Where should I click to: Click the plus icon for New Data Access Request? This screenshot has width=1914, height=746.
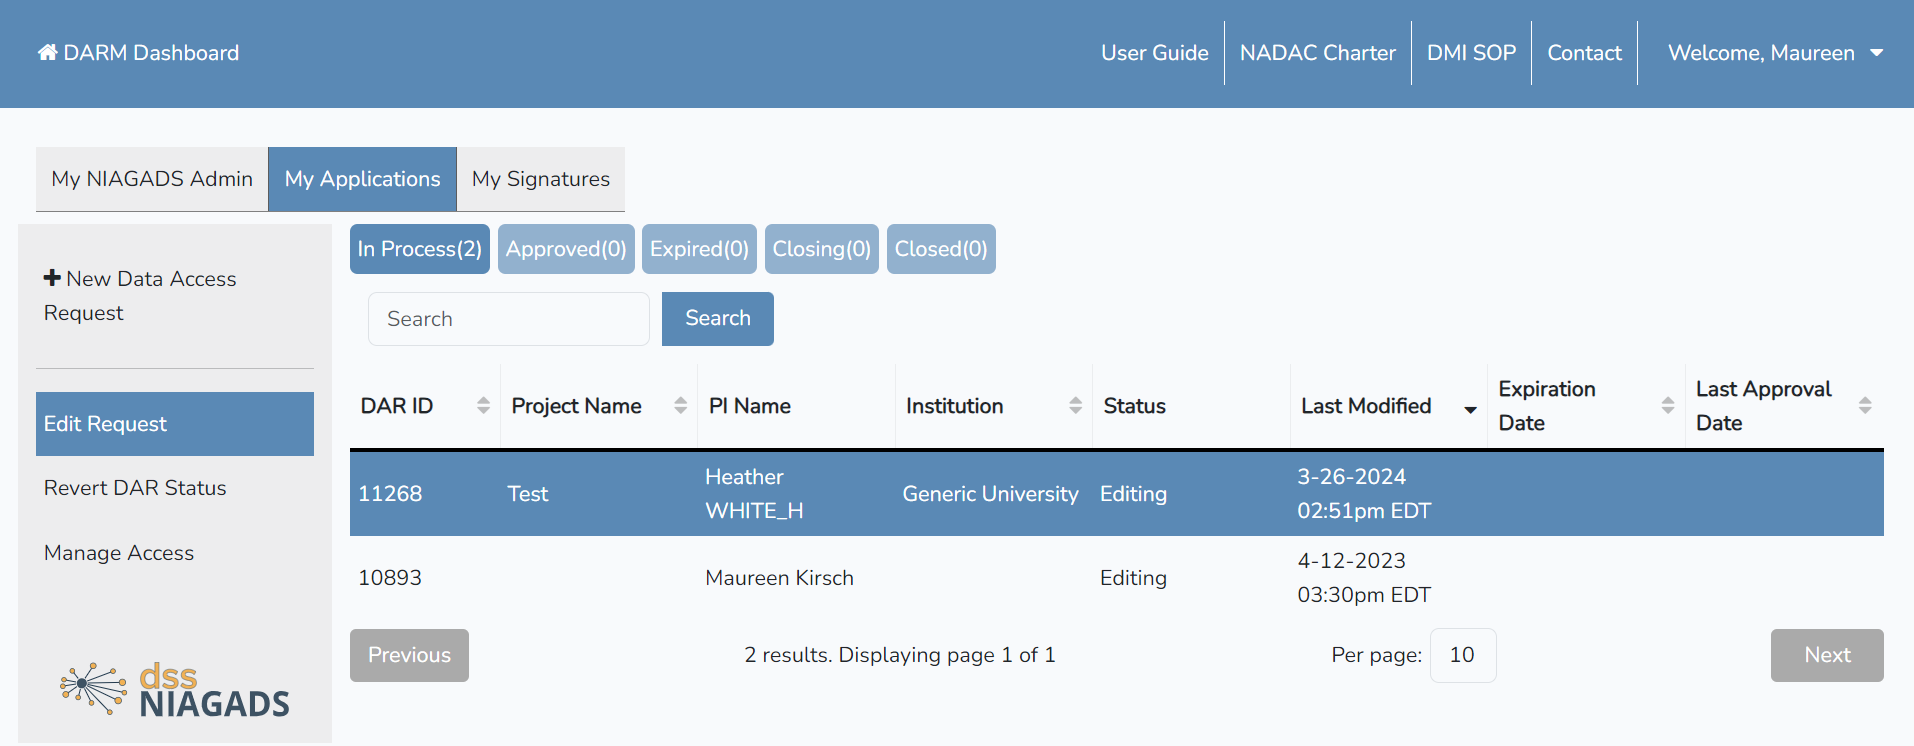[x=52, y=278]
